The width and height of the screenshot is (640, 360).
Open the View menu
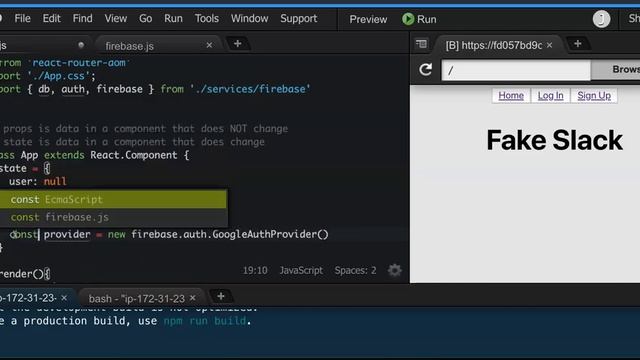click(x=116, y=19)
